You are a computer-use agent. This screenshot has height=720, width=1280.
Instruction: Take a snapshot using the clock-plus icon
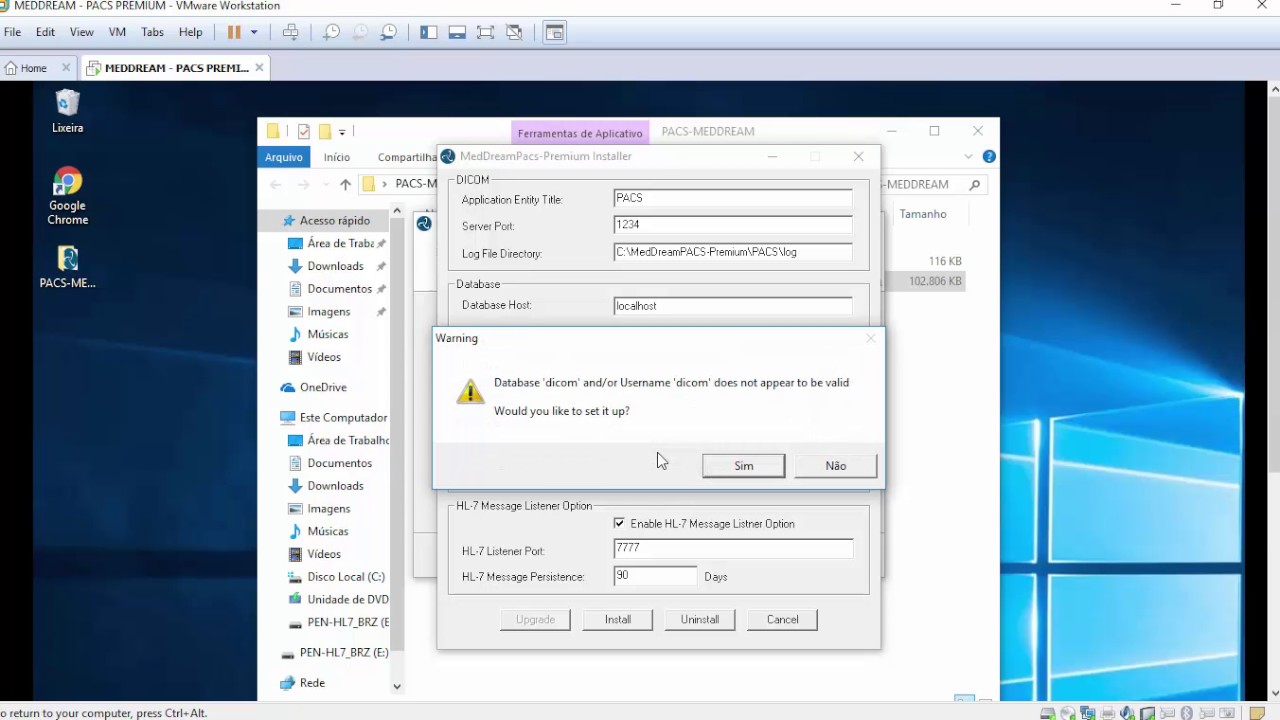tap(331, 32)
